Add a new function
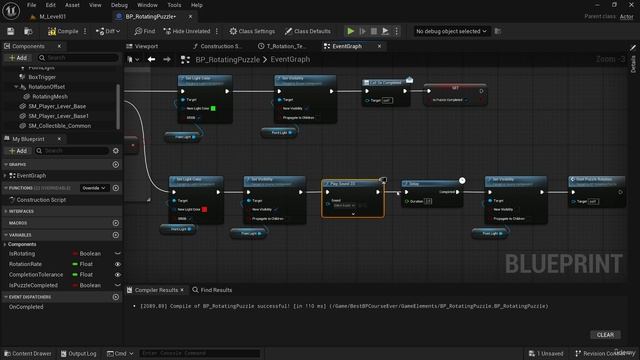The width and height of the screenshot is (640, 360). point(116,188)
